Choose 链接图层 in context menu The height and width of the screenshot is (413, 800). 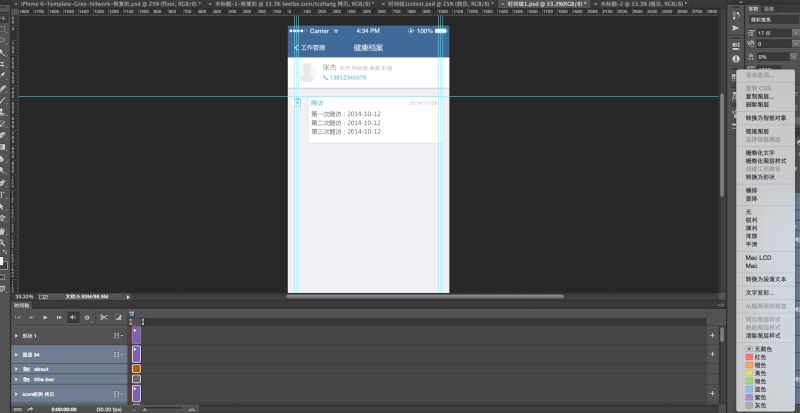pyautogui.click(x=757, y=131)
